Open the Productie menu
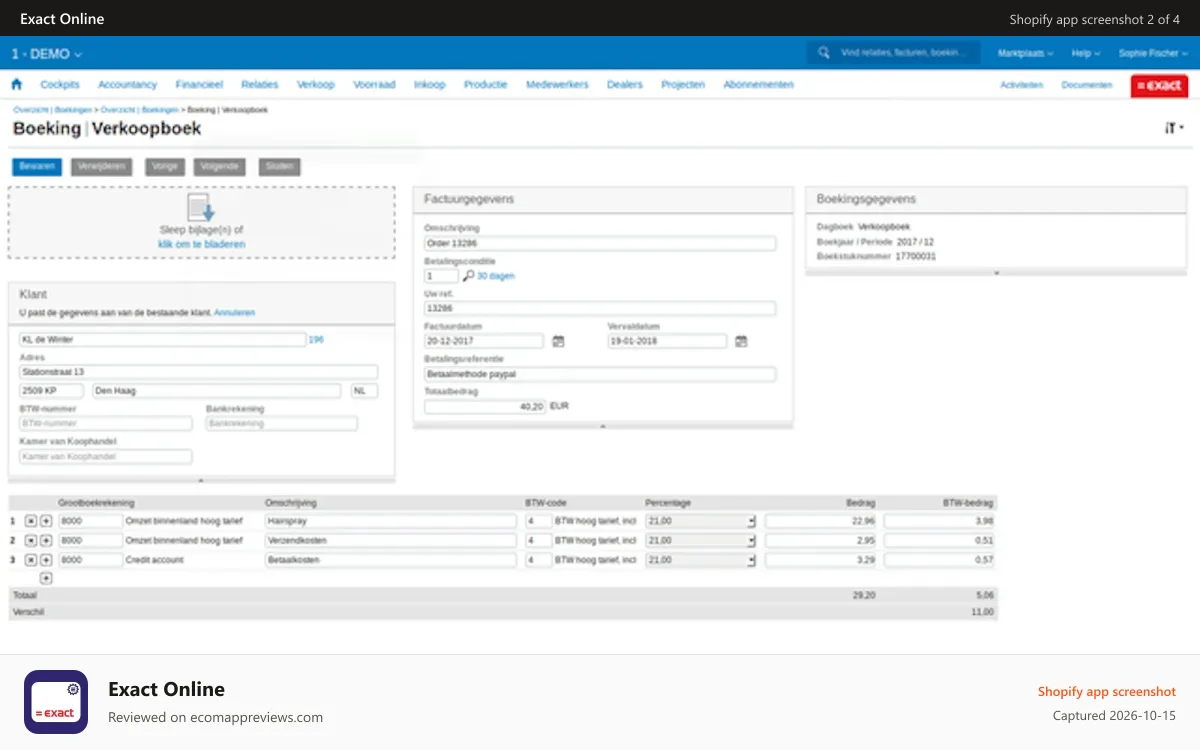Viewport: 1200px width, 750px height. [486, 85]
